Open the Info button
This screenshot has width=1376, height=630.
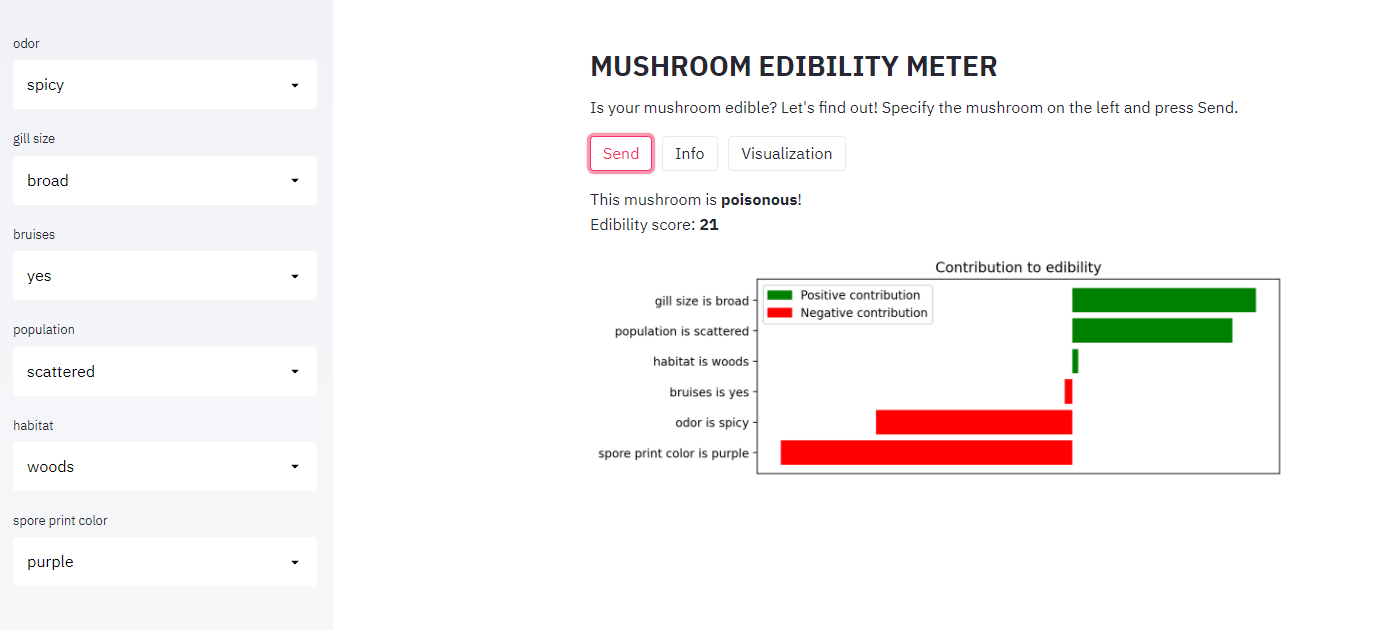[690, 154]
